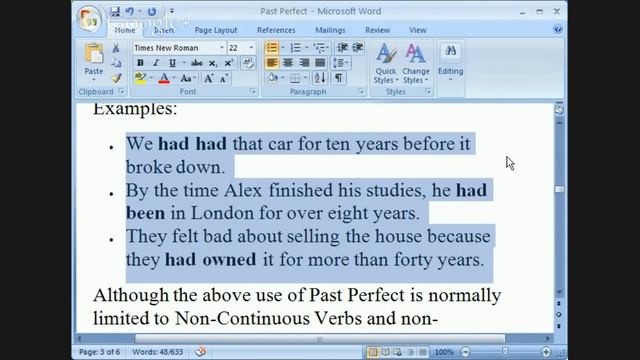This screenshot has width=640, height=360.
Task: Justify the selected text
Action: point(320,63)
